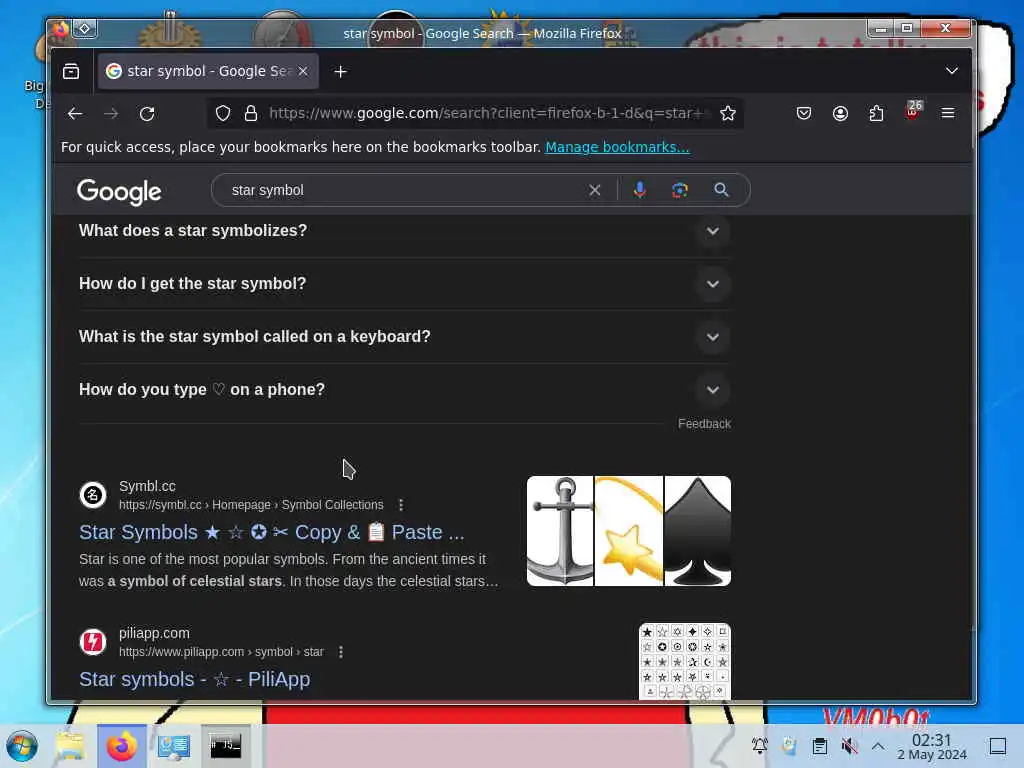The height and width of the screenshot is (768, 1024).
Task: Bookmark this page with the star icon
Action: (x=728, y=114)
